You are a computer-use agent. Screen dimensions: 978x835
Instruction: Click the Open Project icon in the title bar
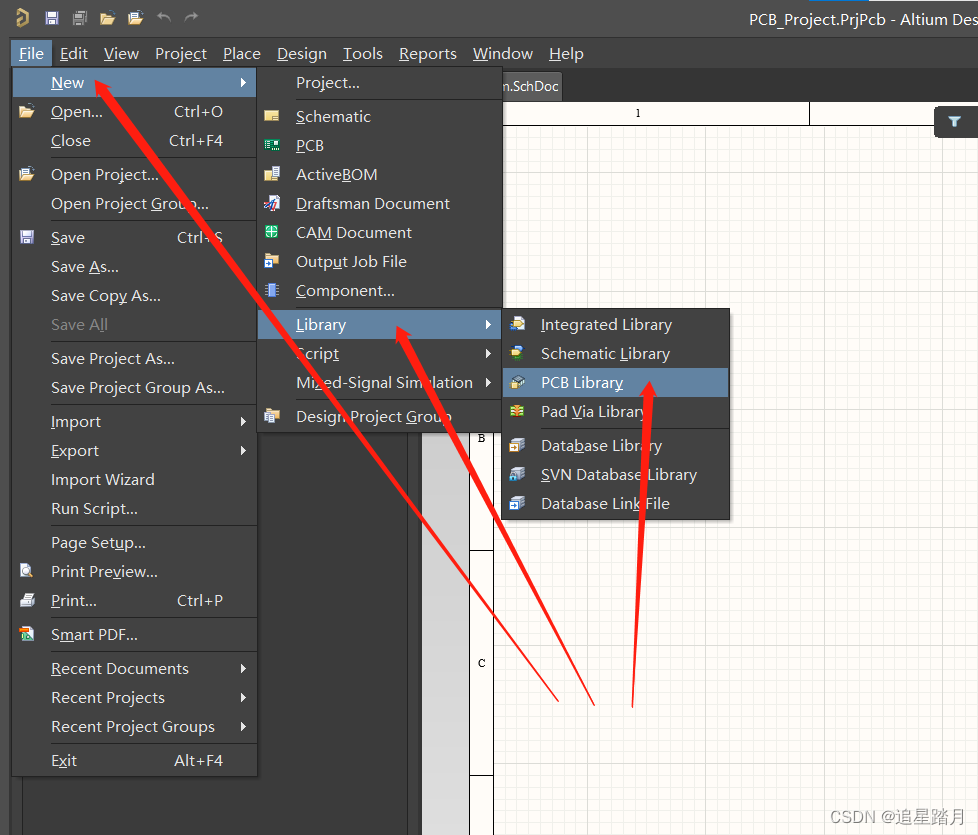click(x=136, y=18)
